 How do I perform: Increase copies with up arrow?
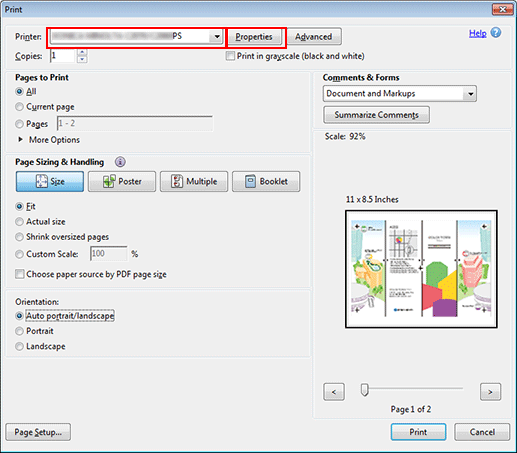point(82,52)
